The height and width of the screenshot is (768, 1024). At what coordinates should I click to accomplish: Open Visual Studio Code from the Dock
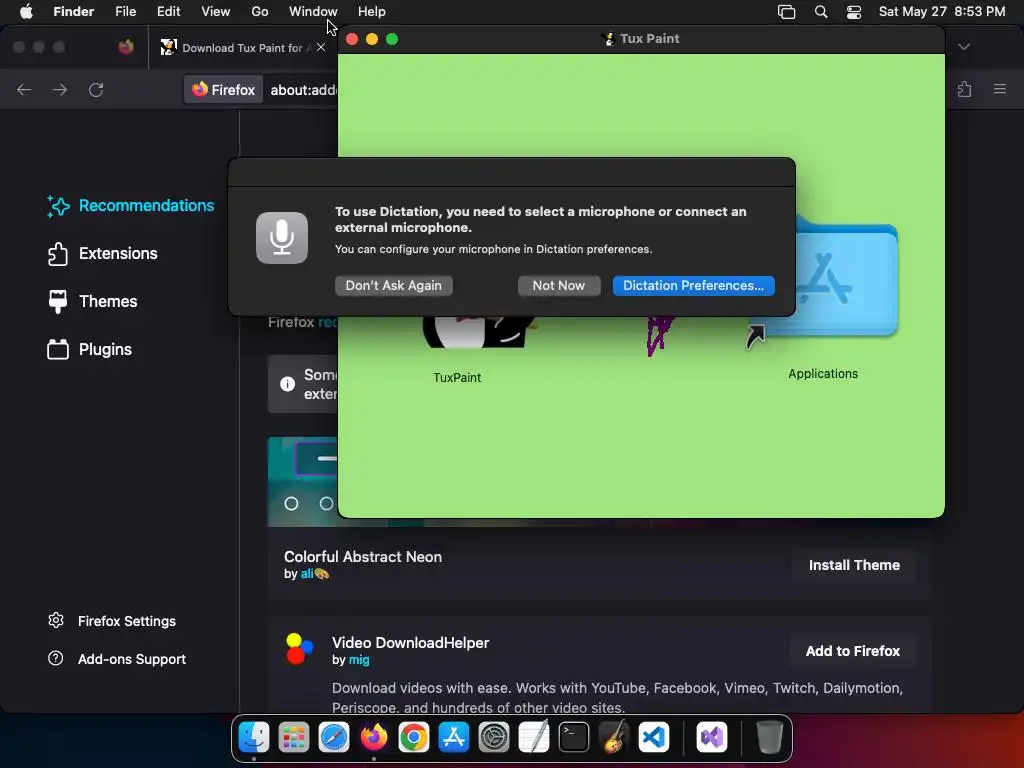(654, 737)
